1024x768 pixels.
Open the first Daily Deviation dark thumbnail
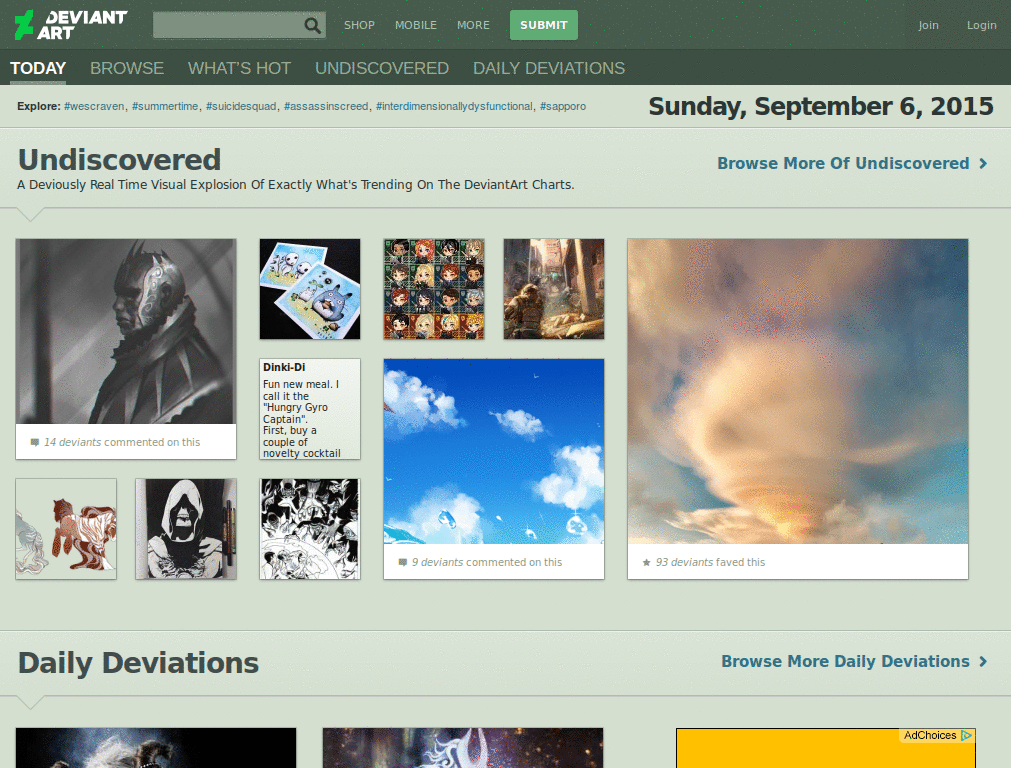(156, 748)
